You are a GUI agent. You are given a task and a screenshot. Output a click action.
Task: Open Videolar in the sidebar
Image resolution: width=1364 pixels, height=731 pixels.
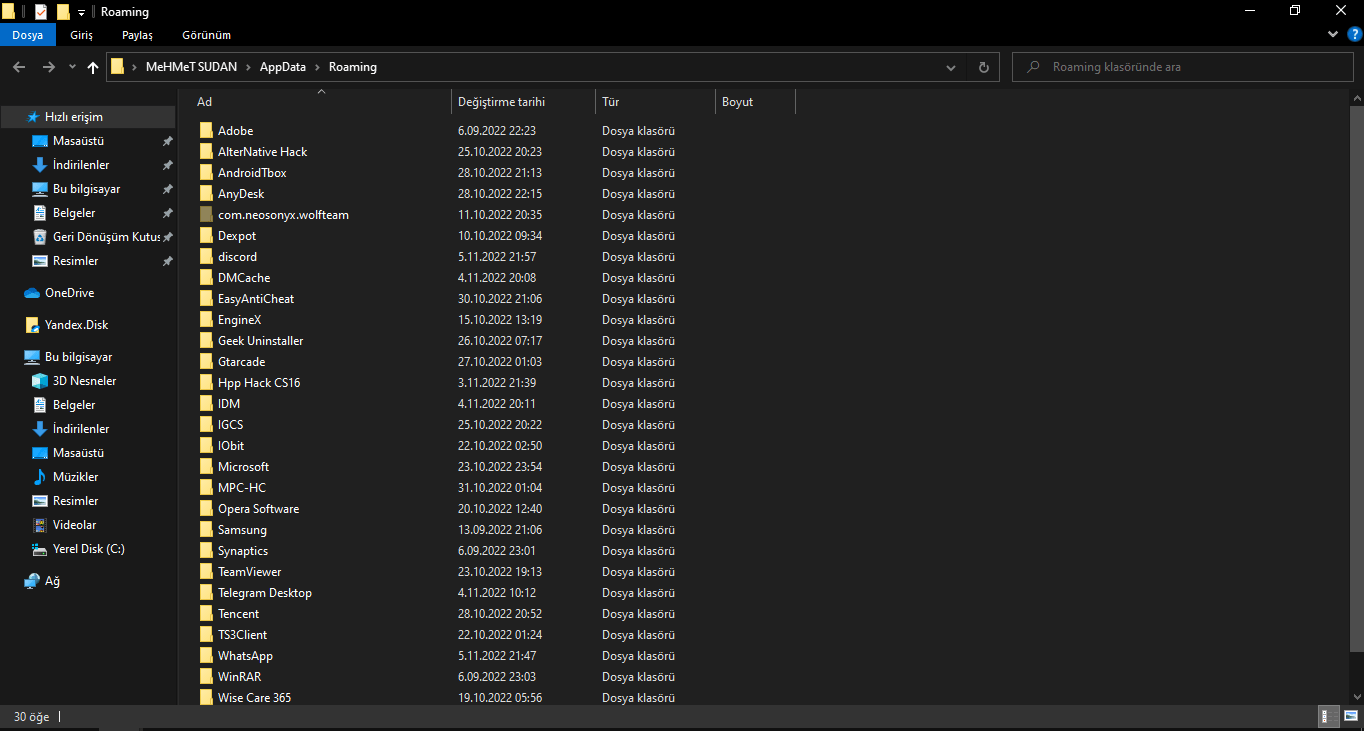coord(74,525)
